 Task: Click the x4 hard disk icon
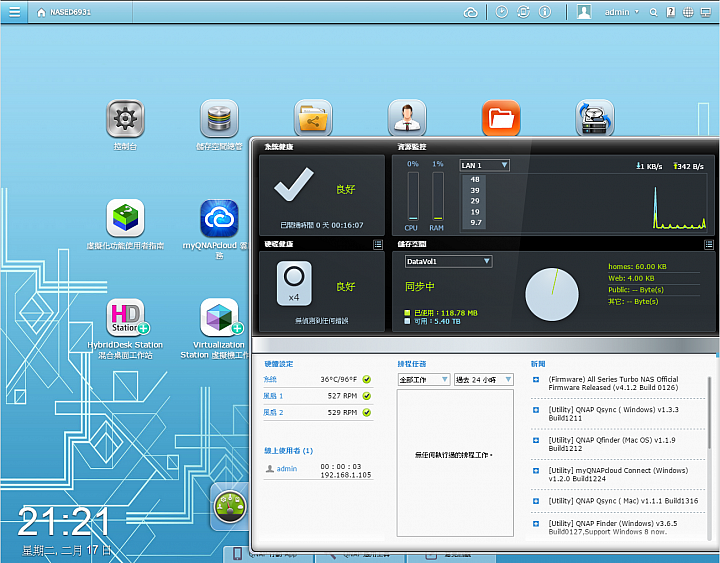tap(294, 283)
